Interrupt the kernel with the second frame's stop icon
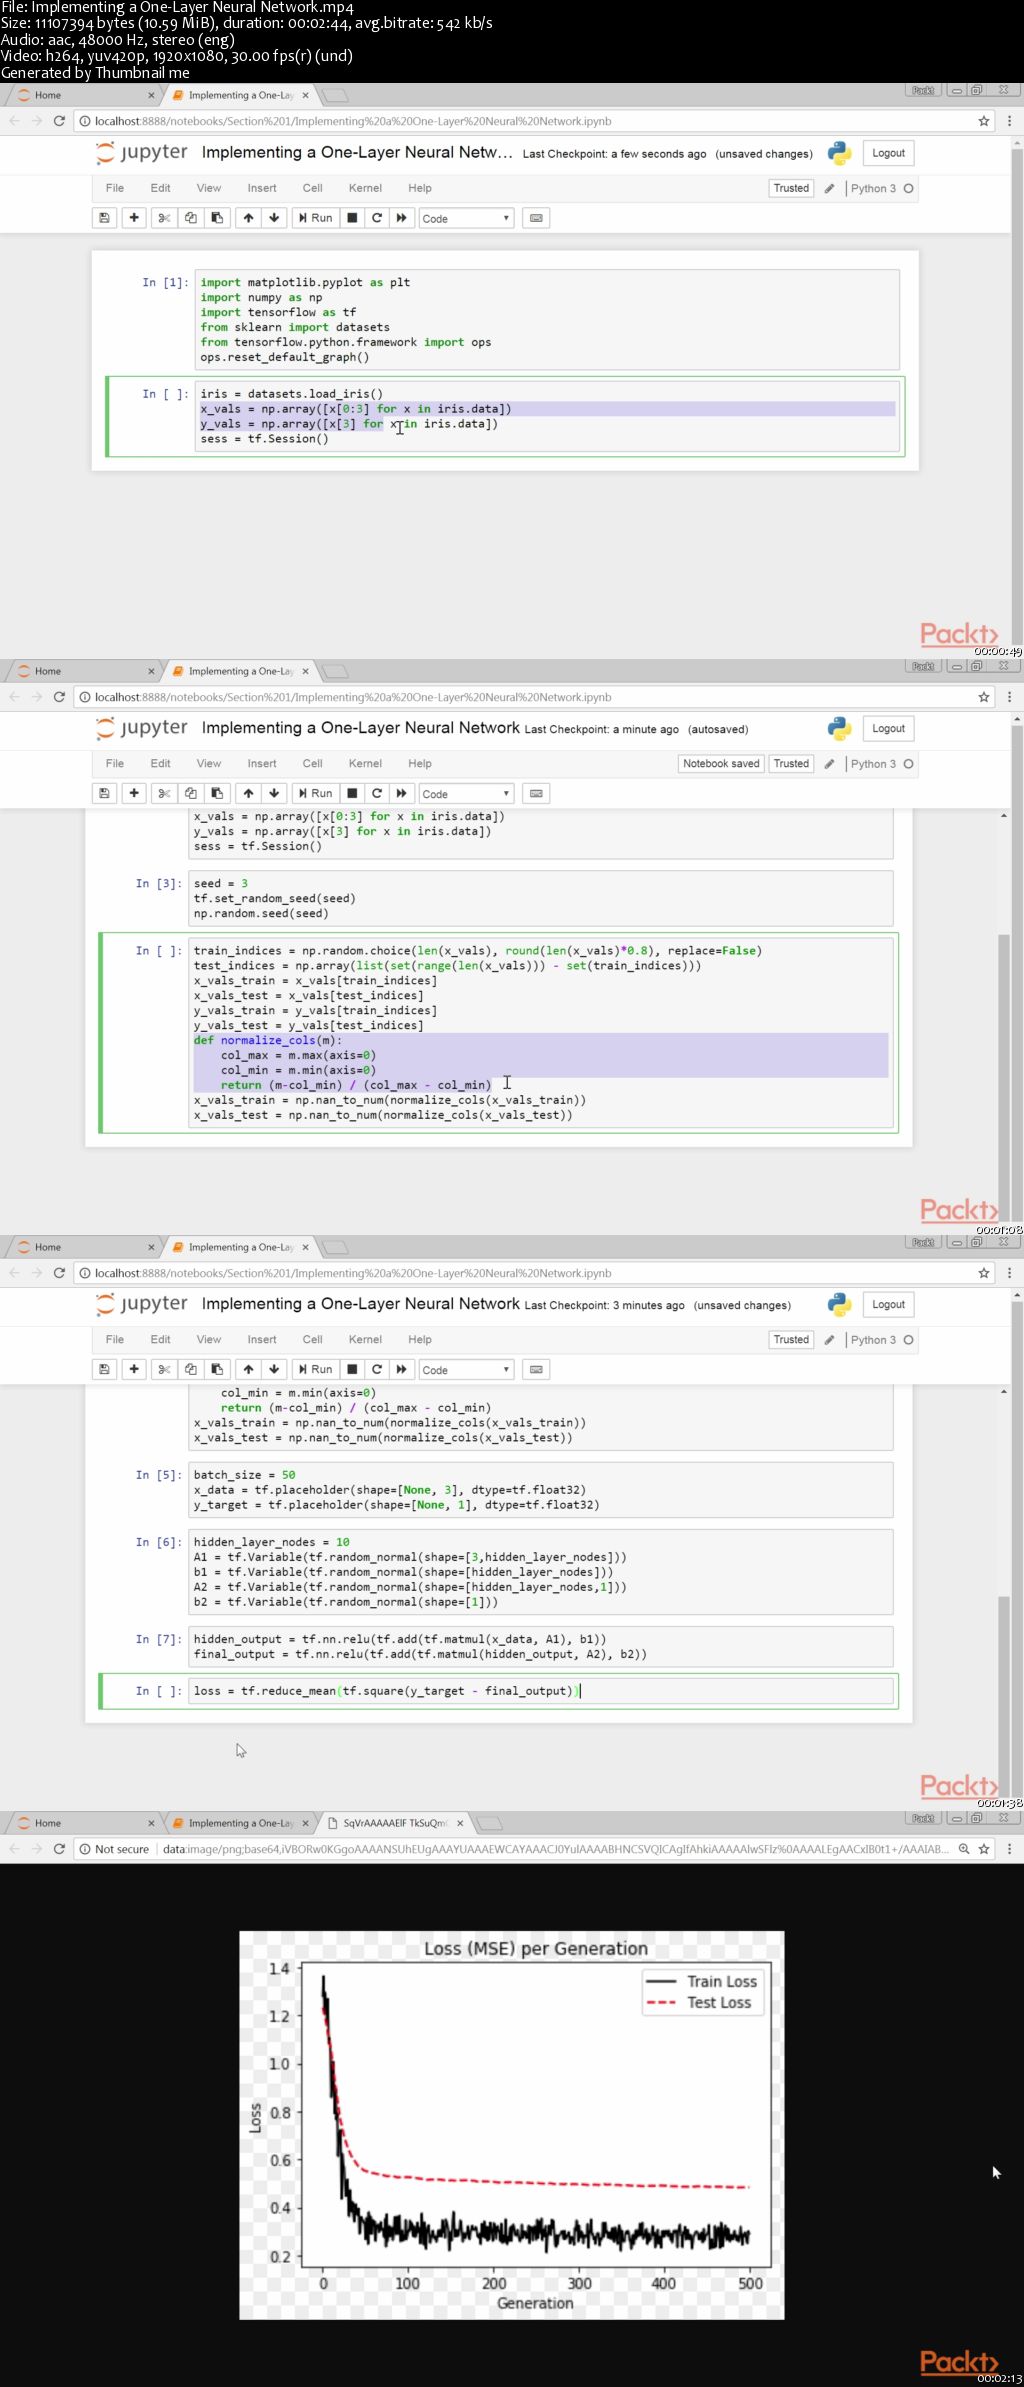Image resolution: width=1024 pixels, height=2387 pixels. tap(352, 793)
